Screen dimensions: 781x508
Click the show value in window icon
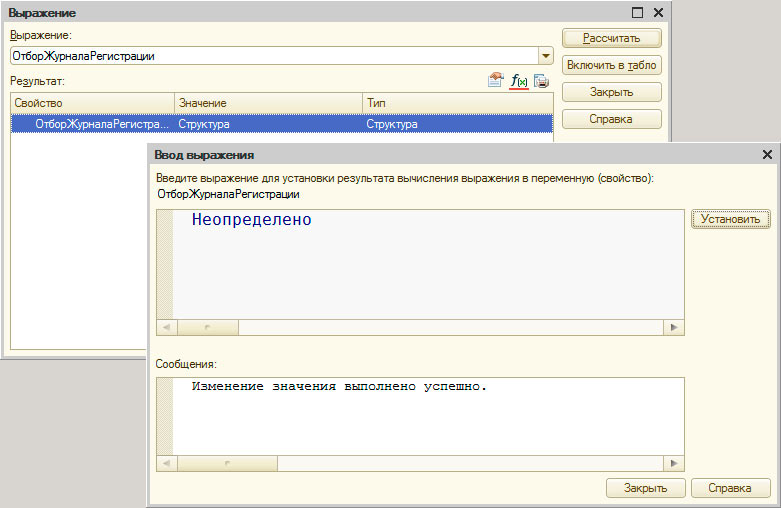click(495, 80)
